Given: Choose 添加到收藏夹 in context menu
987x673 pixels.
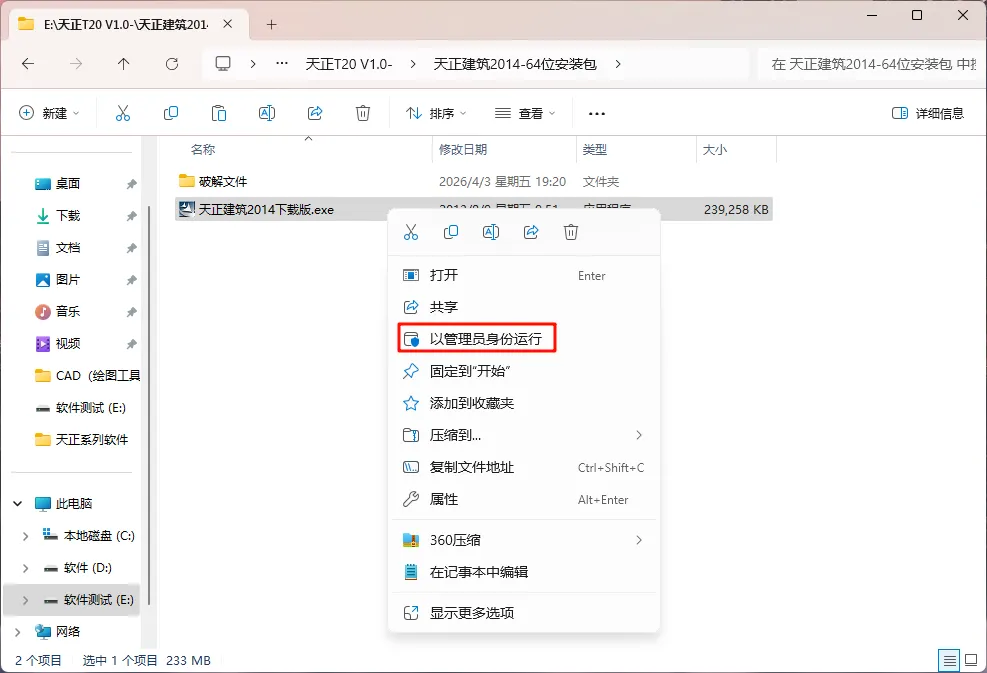Looking at the screenshot, I should click(524, 403).
